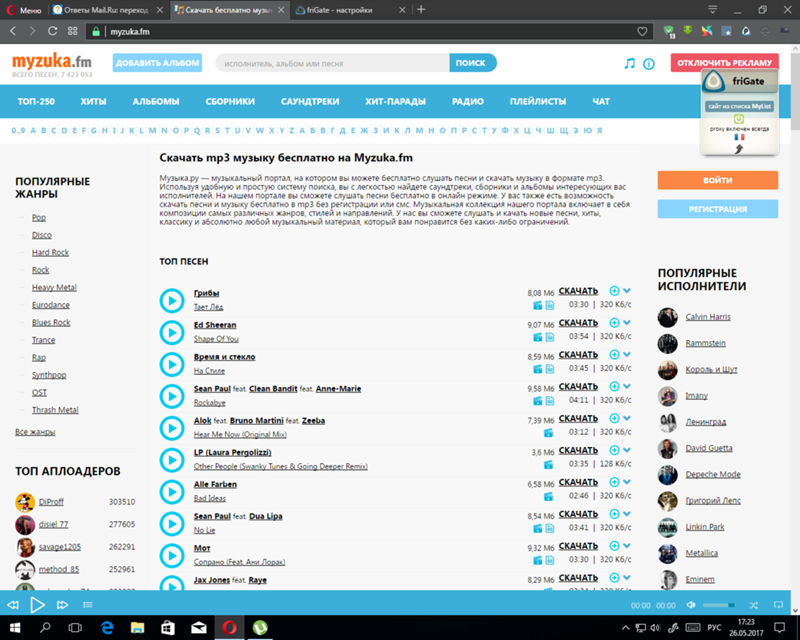This screenshot has width=800, height=640.
Task: Expand options chevron for Bad Ideas track
Action: [x=627, y=482]
